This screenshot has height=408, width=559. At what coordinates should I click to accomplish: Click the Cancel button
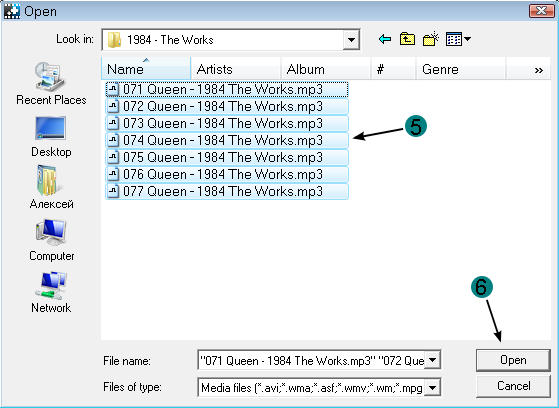point(513,386)
